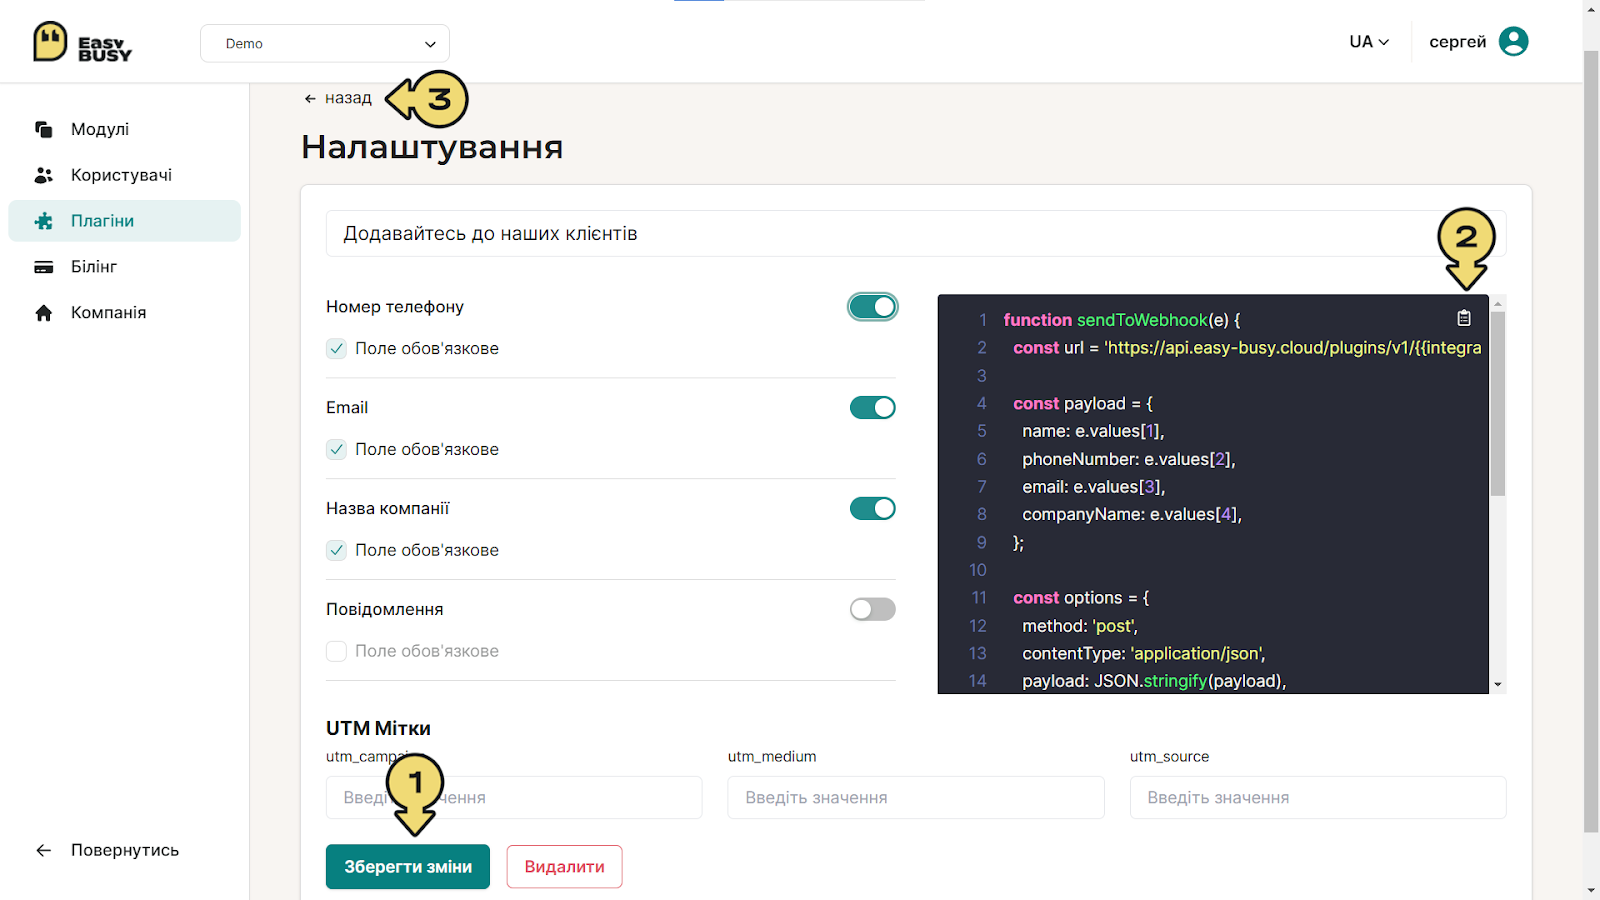Go to Користувачі section

(x=125, y=175)
